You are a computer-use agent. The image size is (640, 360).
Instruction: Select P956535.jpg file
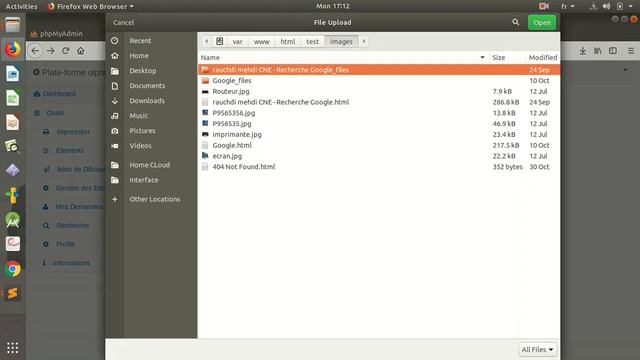(379, 124)
